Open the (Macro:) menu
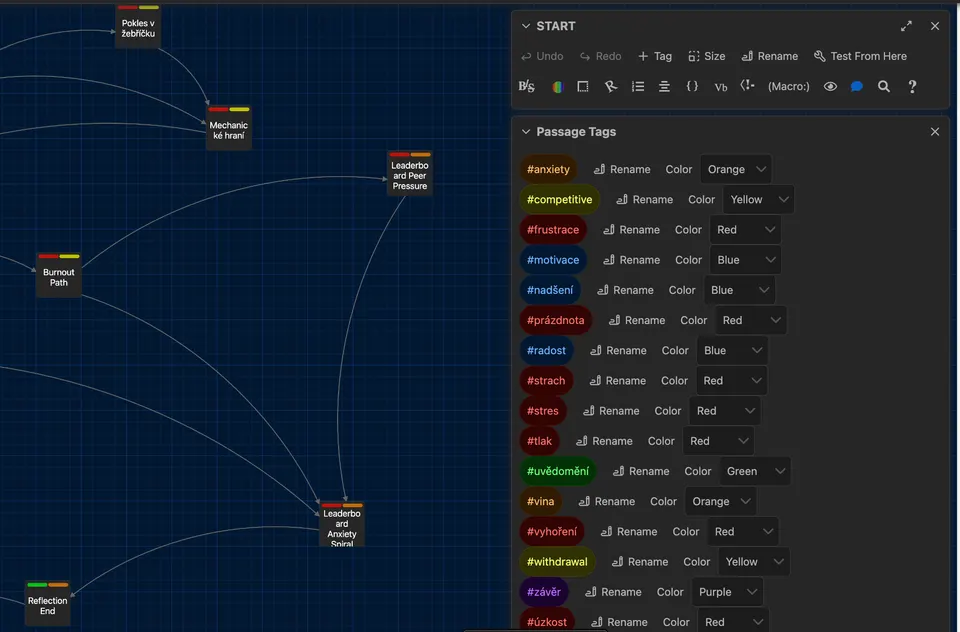960x632 pixels. [789, 86]
